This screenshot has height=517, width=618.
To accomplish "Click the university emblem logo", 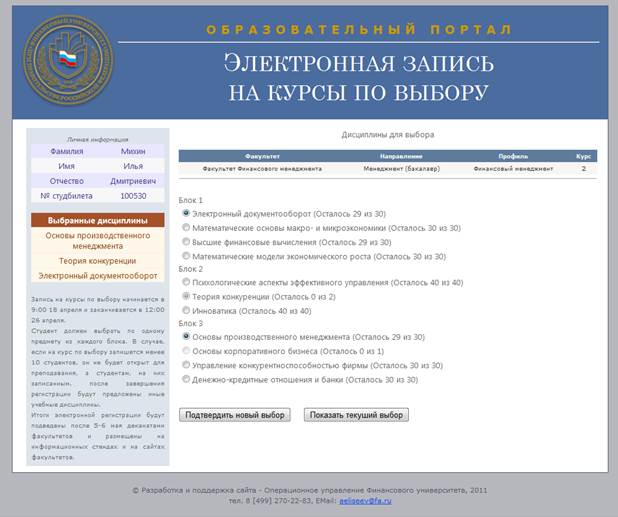I will click(68, 60).
